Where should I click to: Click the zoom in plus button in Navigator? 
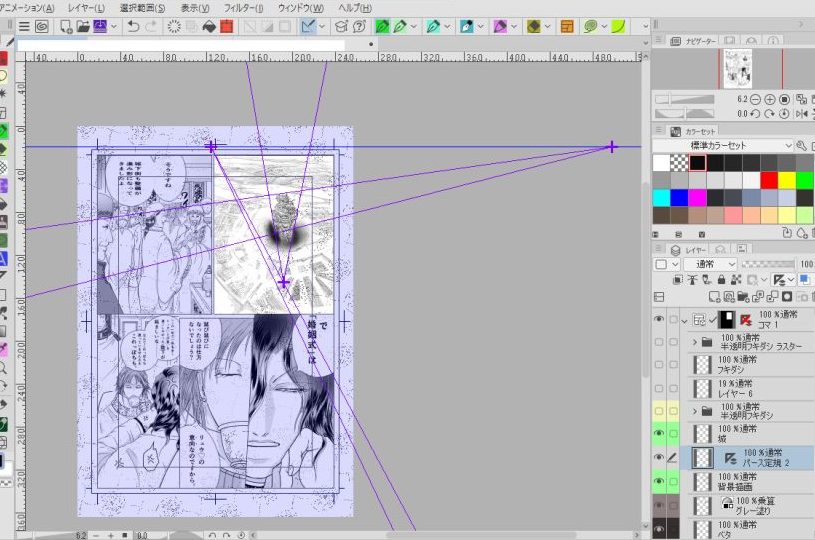click(x=770, y=99)
